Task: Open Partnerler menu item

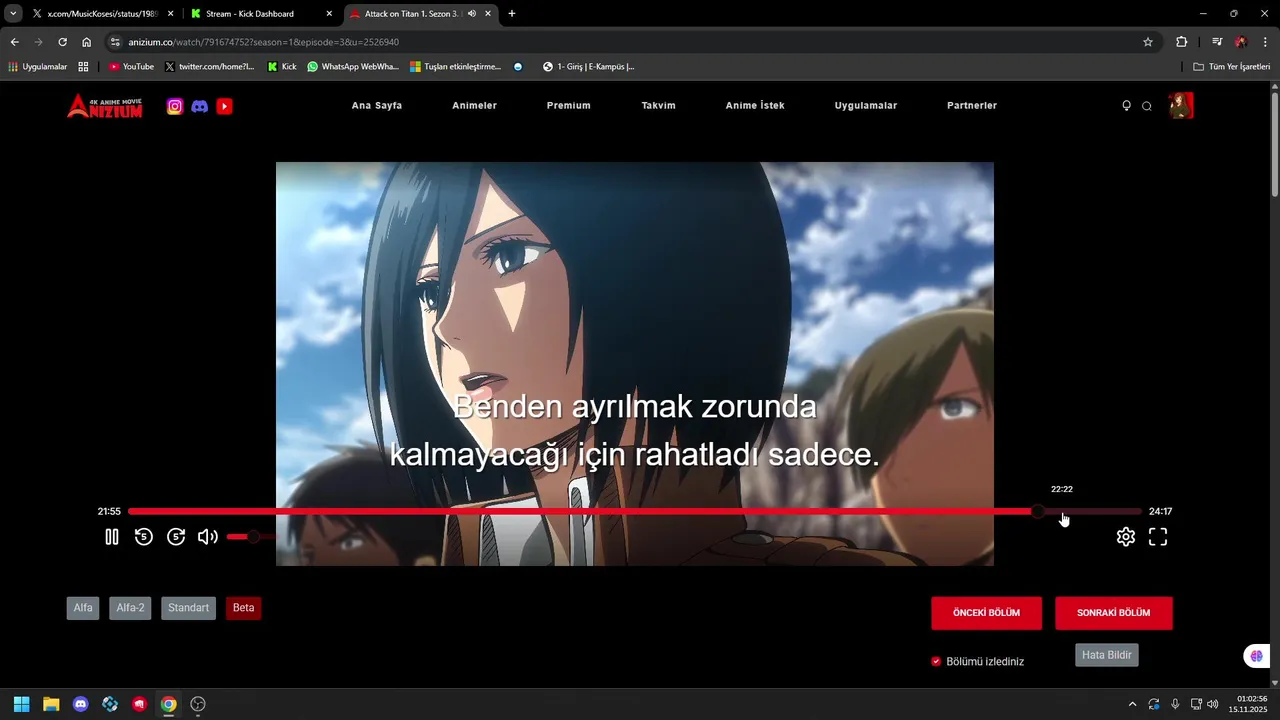Action: (x=972, y=106)
